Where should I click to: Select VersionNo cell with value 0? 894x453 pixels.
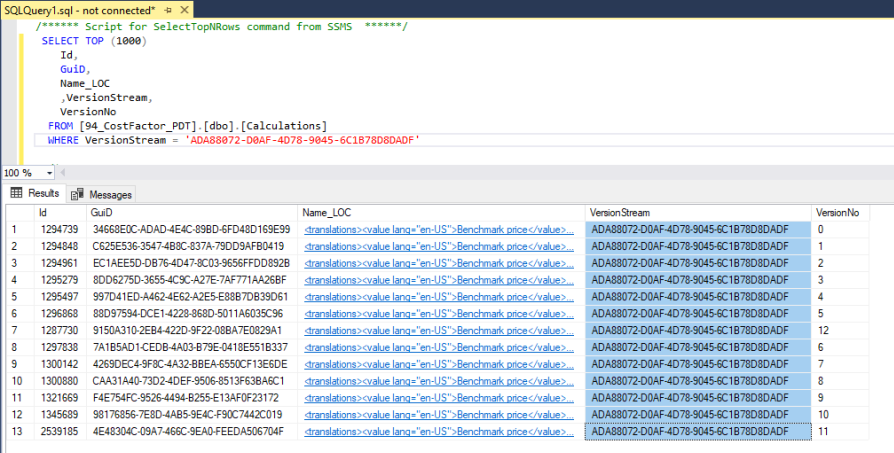[840, 230]
